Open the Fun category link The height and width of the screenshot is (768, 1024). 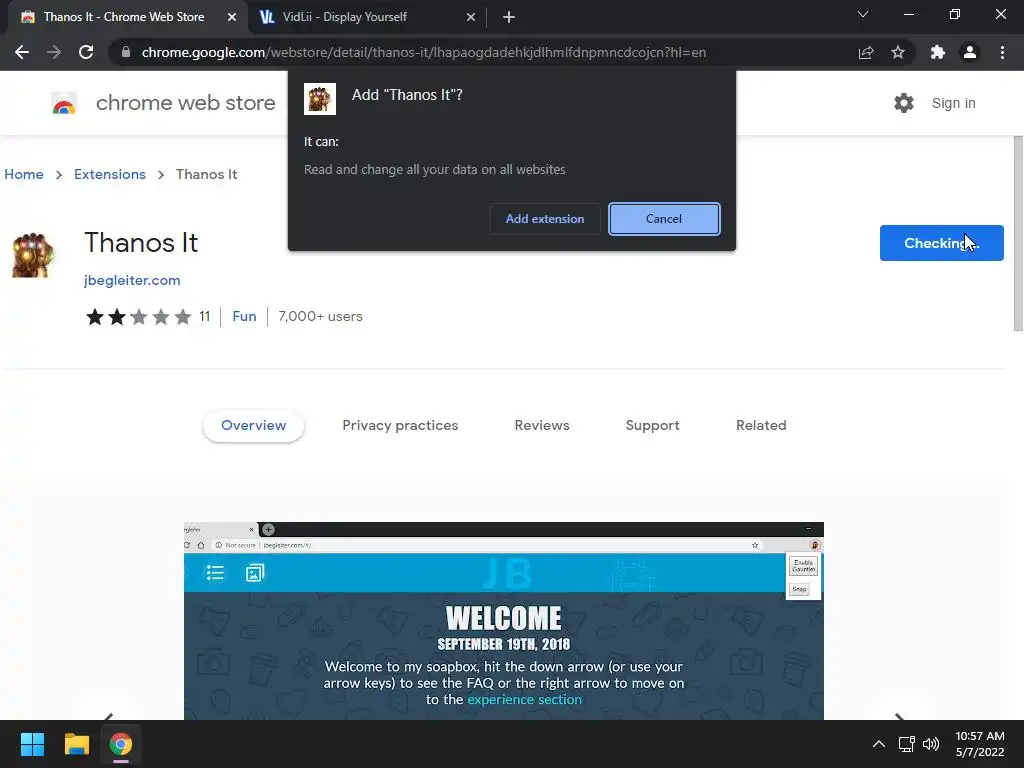coord(244,317)
